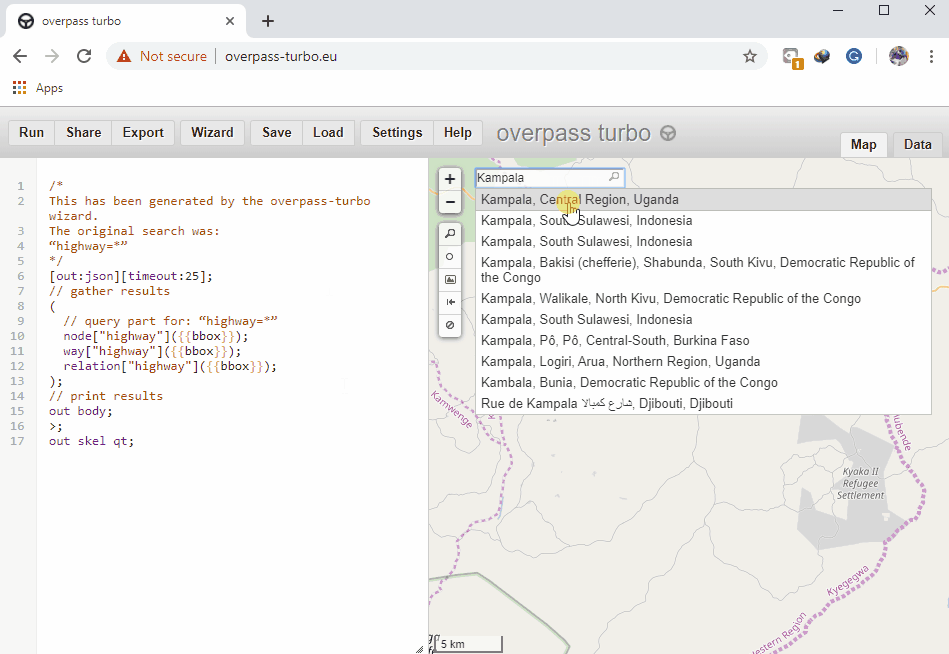949x654 pixels.
Task: Click the fullscreen image map control
Action: point(450,280)
